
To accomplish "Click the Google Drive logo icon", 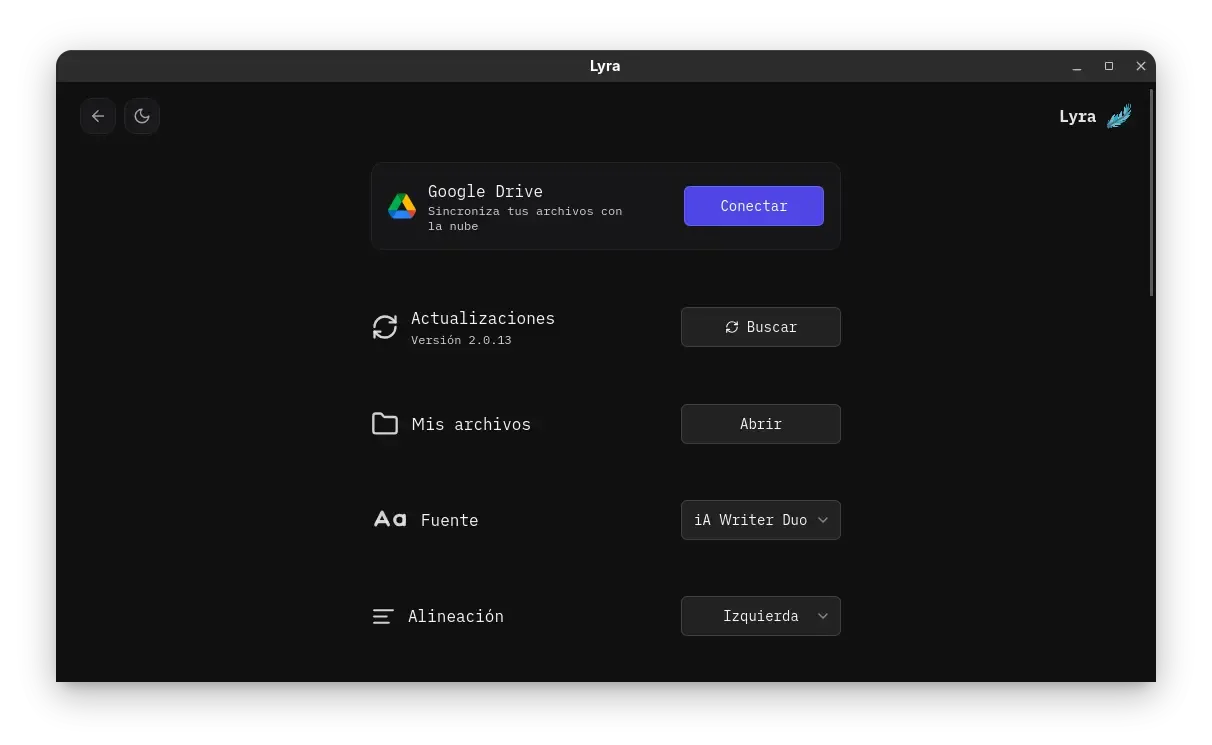I will pos(402,206).
